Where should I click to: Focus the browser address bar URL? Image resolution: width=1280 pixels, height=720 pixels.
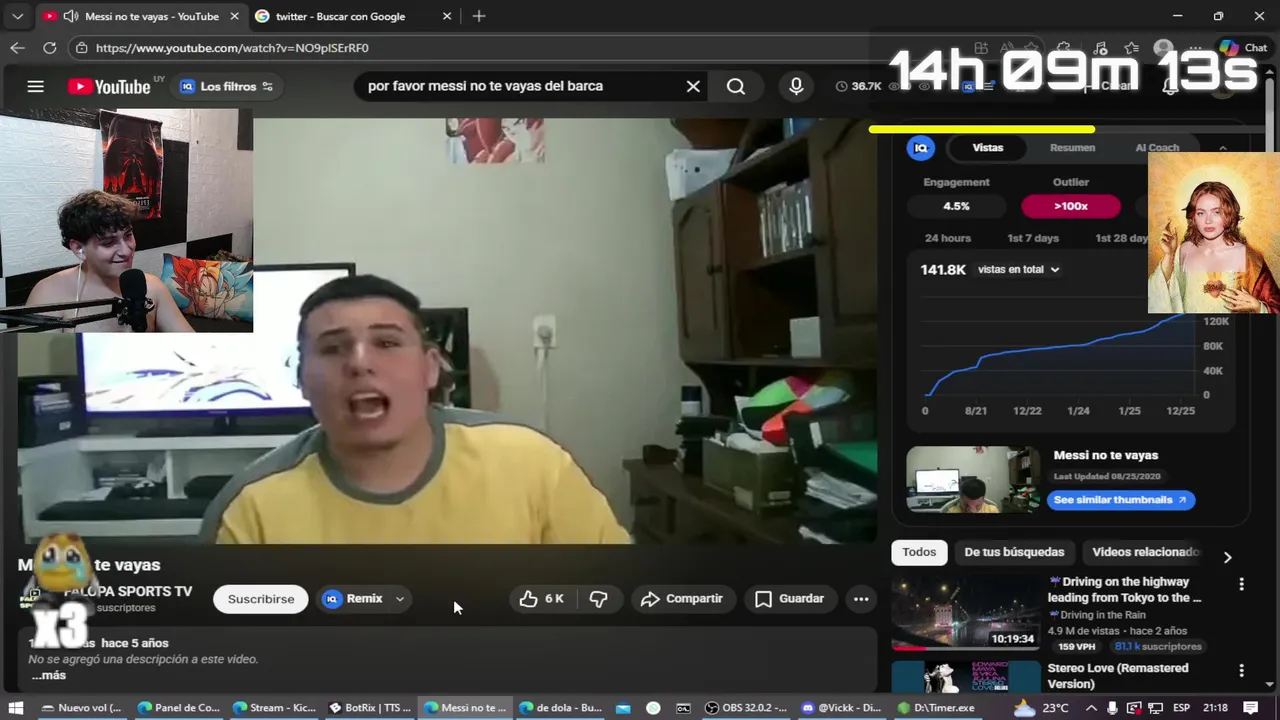click(232, 48)
